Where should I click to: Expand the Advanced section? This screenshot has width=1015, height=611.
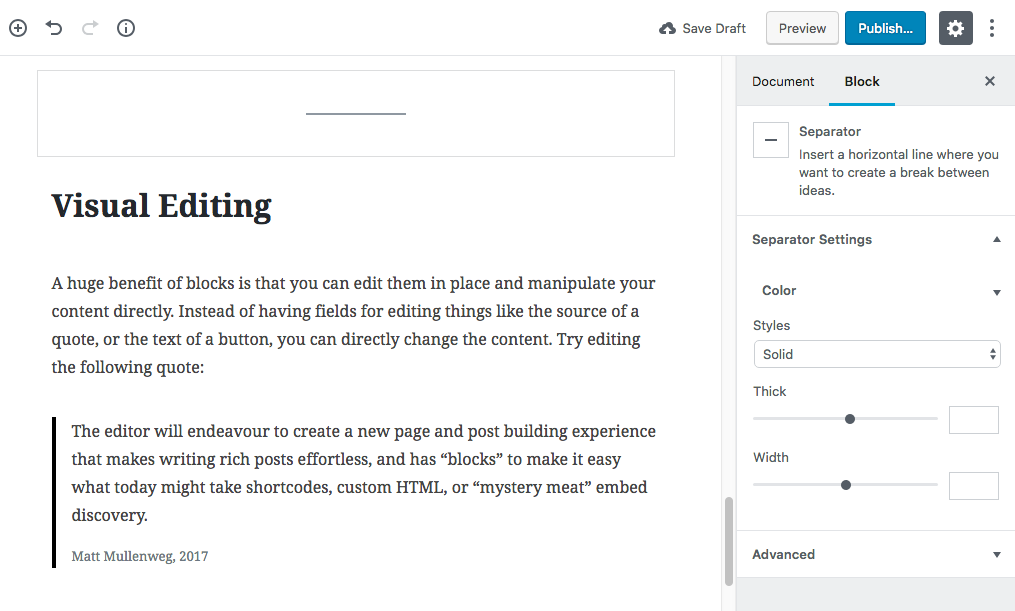click(x=996, y=554)
